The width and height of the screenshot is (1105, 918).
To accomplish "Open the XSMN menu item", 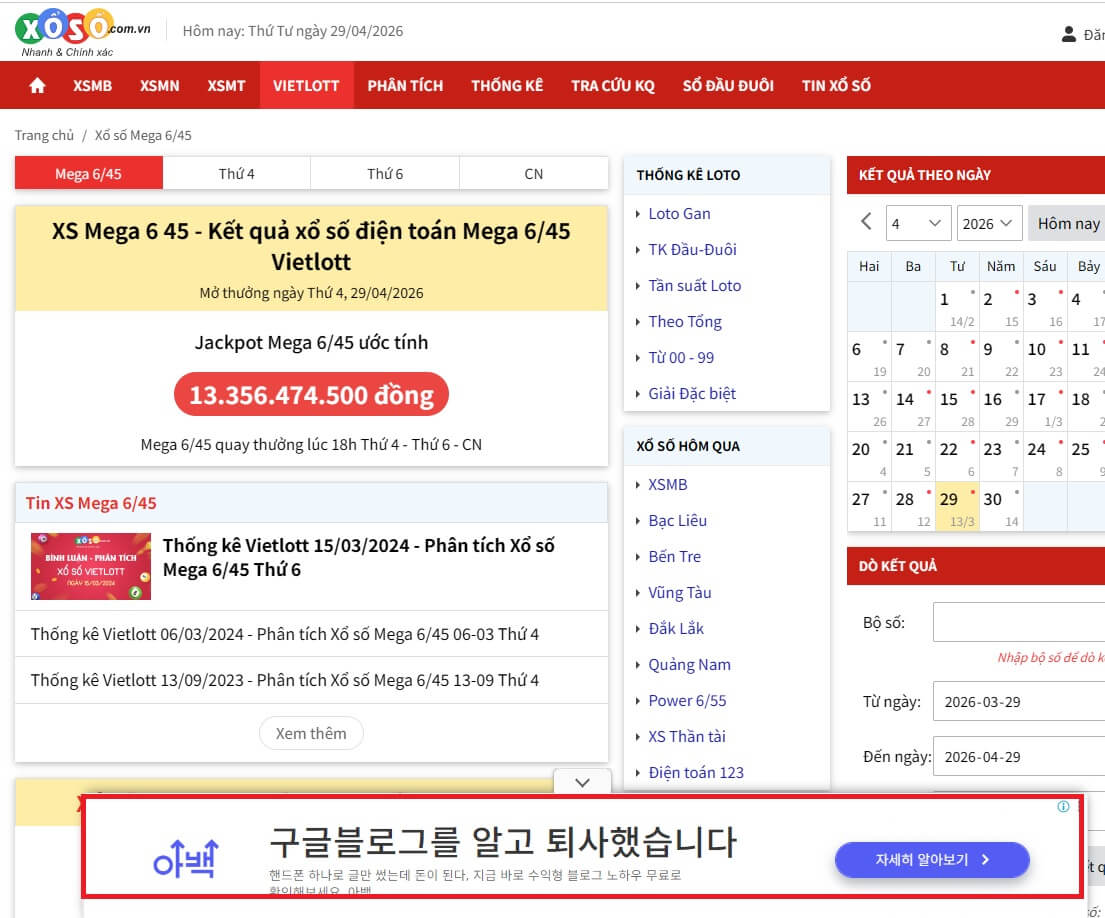I will [x=159, y=85].
